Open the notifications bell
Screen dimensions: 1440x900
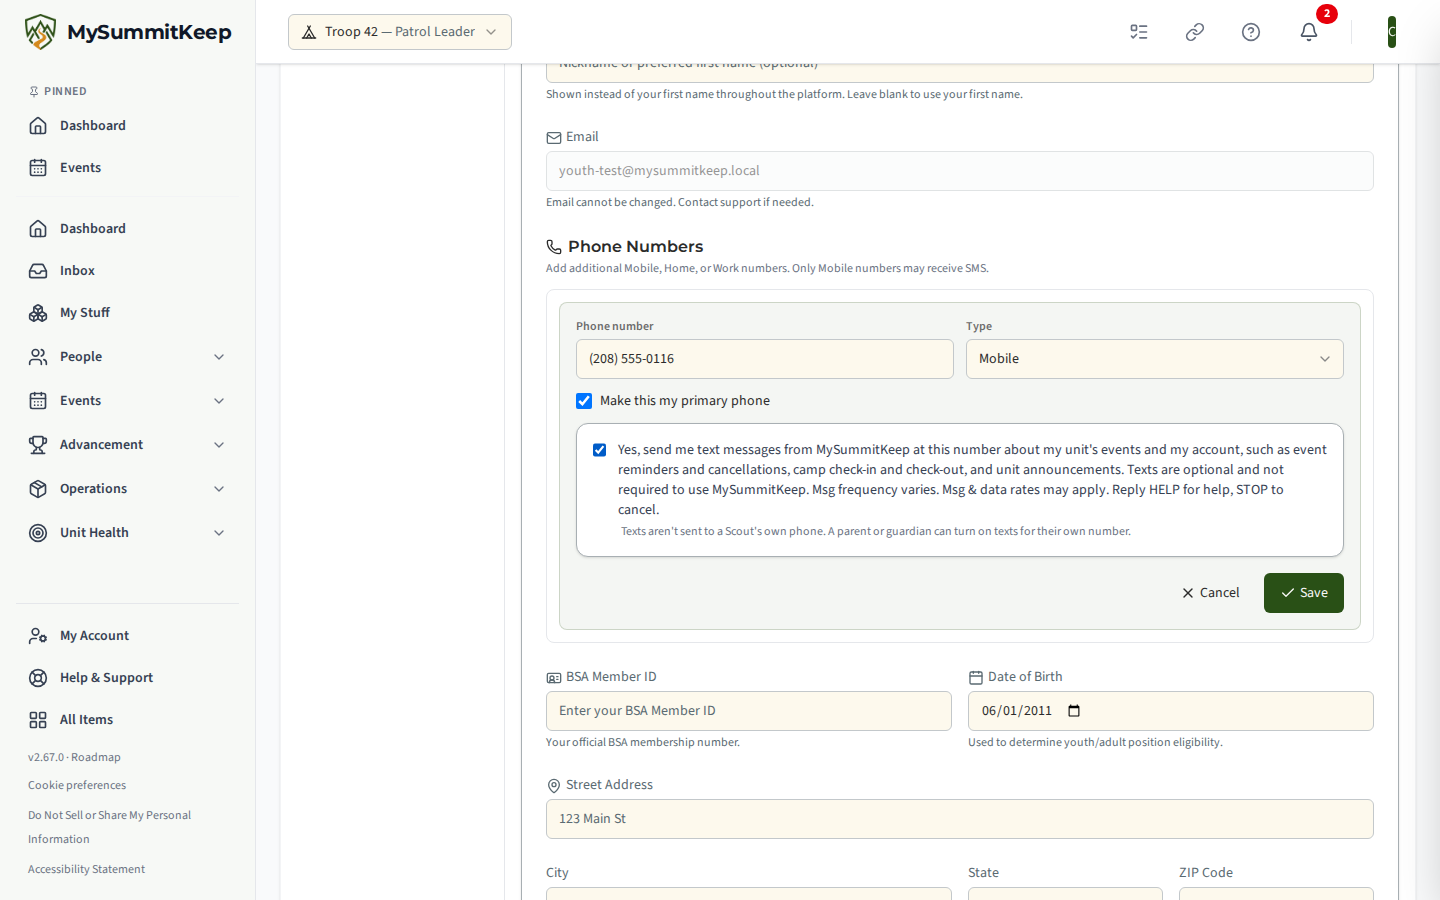(1309, 32)
